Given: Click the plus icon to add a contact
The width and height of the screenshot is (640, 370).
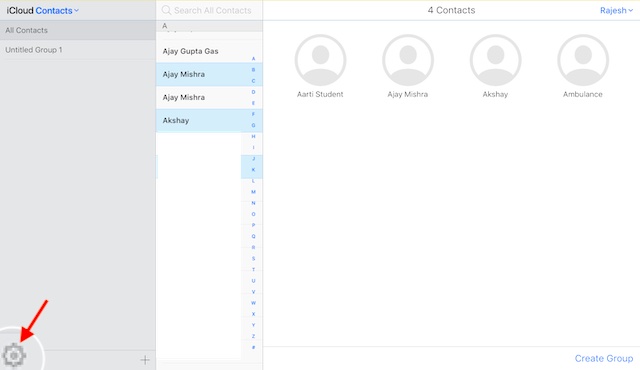Looking at the screenshot, I should (x=145, y=360).
